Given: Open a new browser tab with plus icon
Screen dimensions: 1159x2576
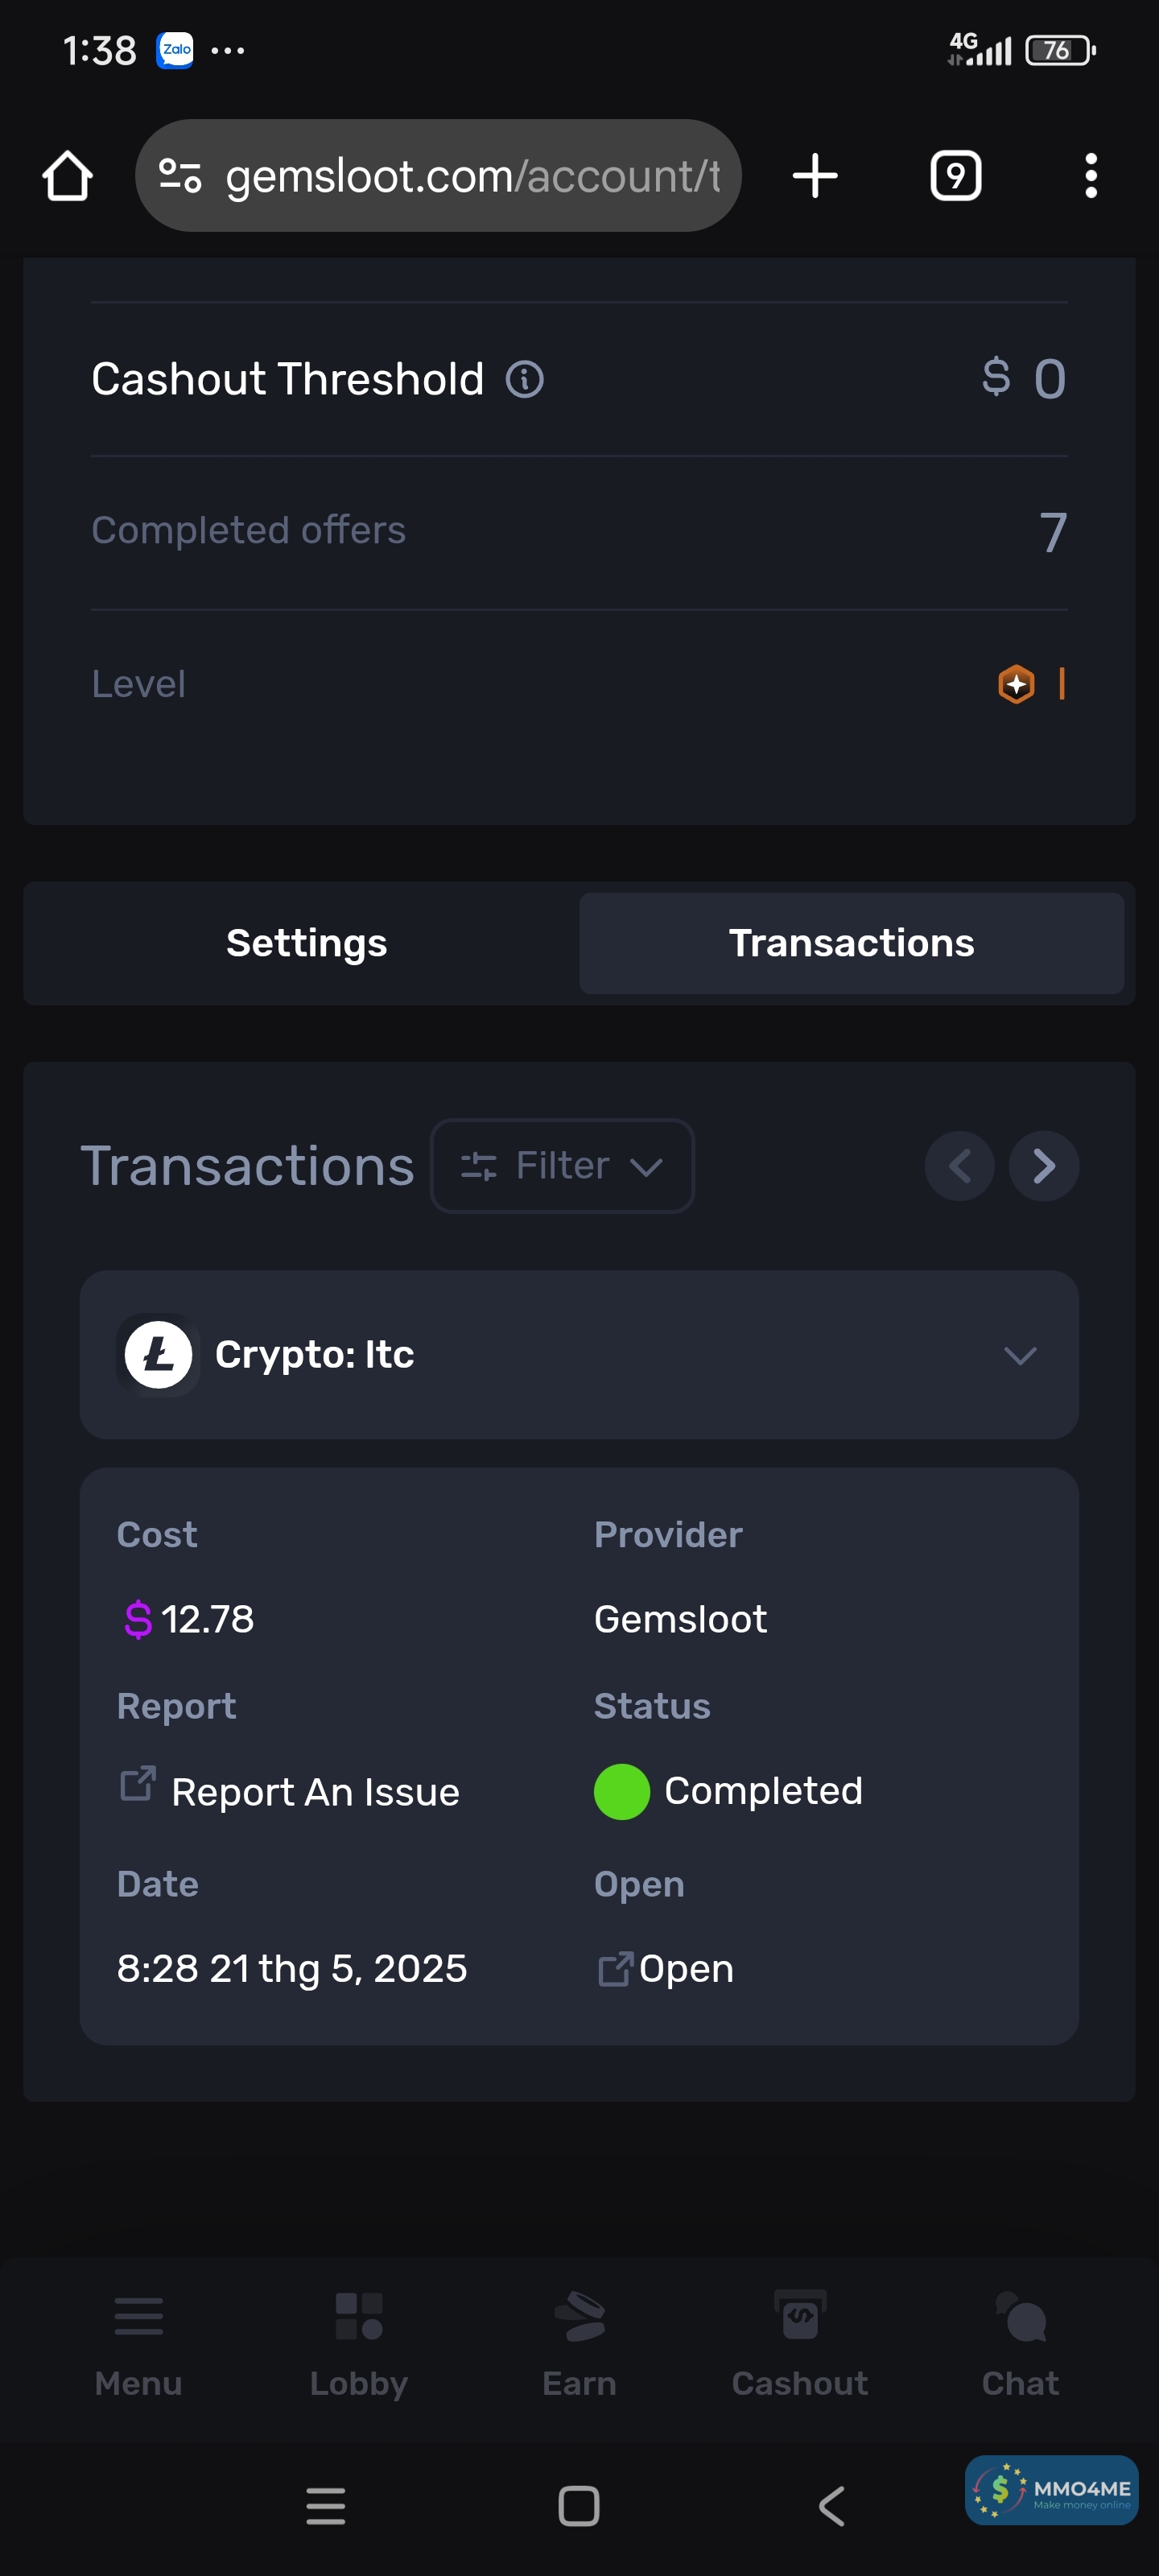Looking at the screenshot, I should 814,176.
